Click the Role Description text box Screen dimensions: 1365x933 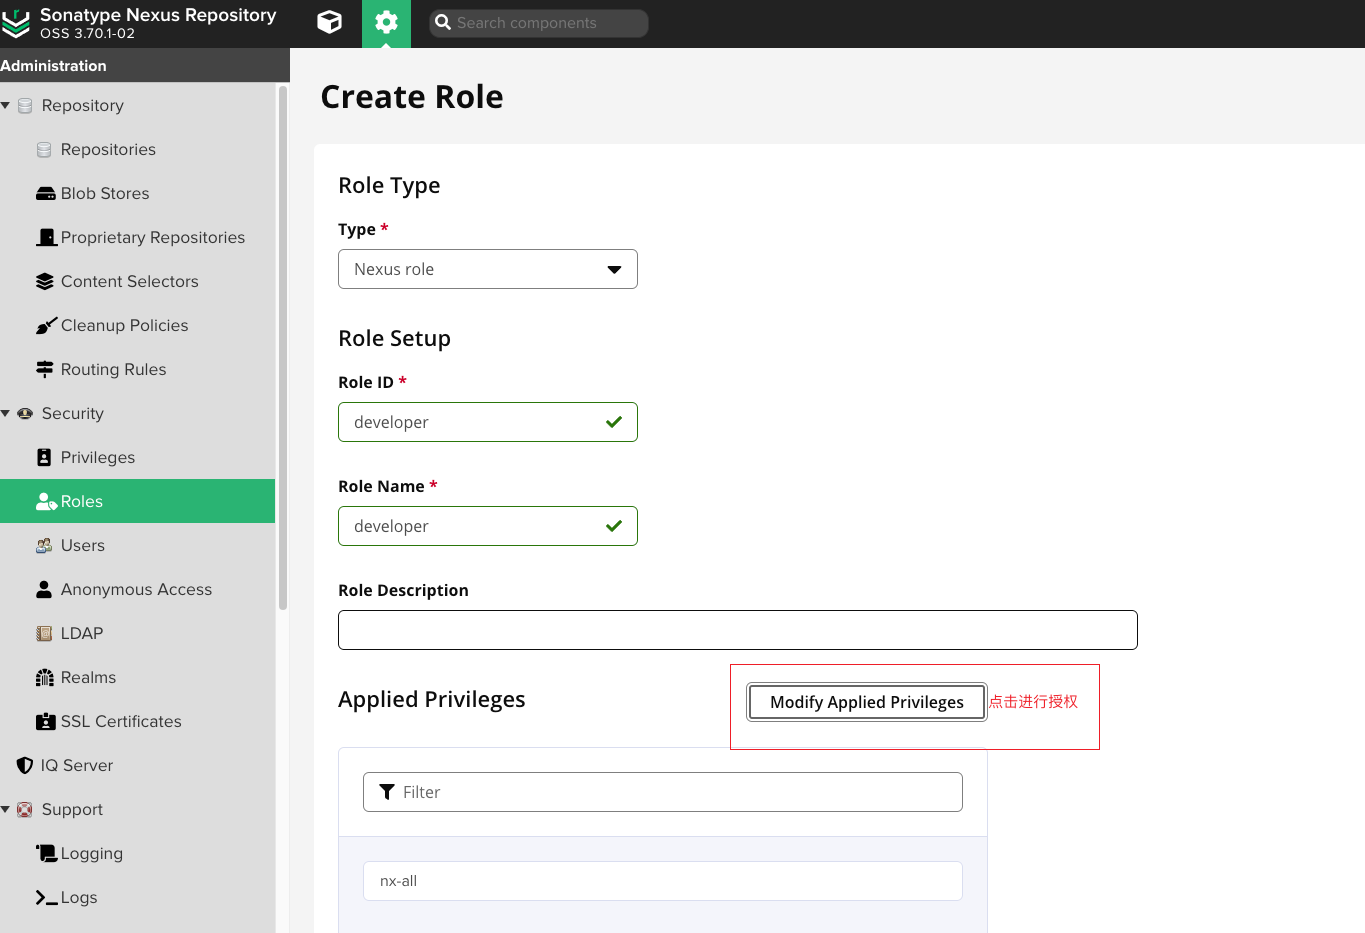coord(738,630)
